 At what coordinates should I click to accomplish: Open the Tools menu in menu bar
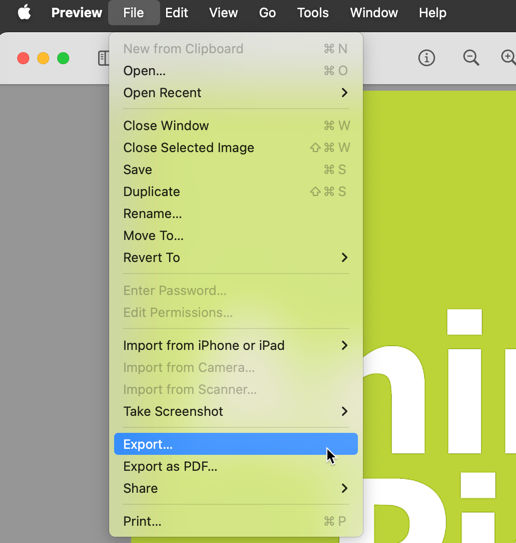[313, 13]
